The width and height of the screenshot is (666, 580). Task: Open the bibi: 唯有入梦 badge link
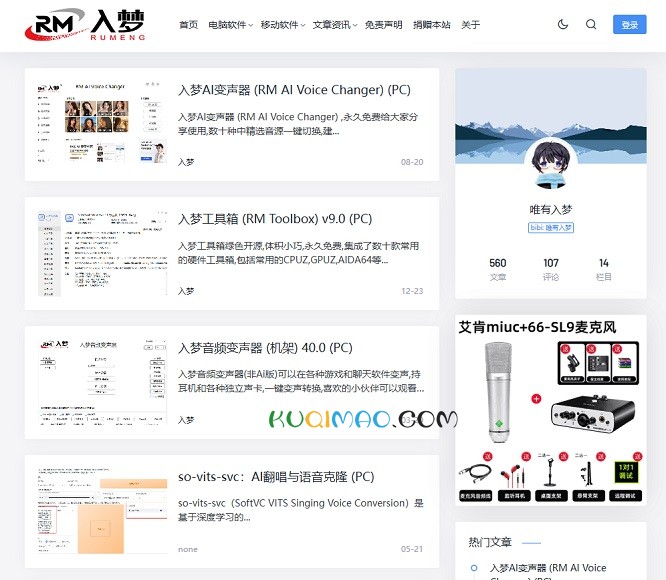click(x=551, y=228)
